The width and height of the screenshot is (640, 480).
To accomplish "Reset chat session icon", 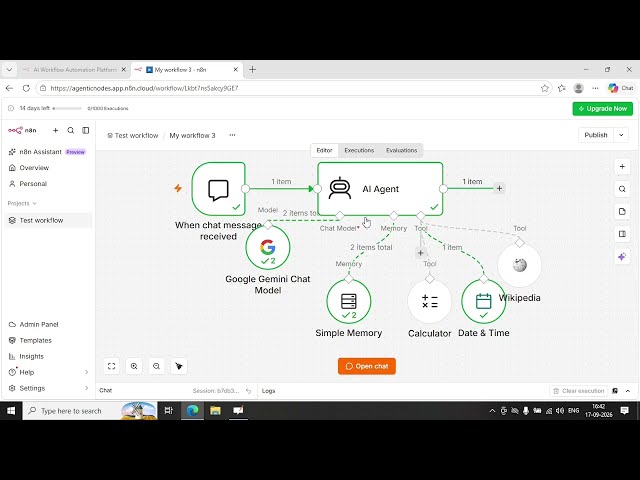I will point(249,391).
